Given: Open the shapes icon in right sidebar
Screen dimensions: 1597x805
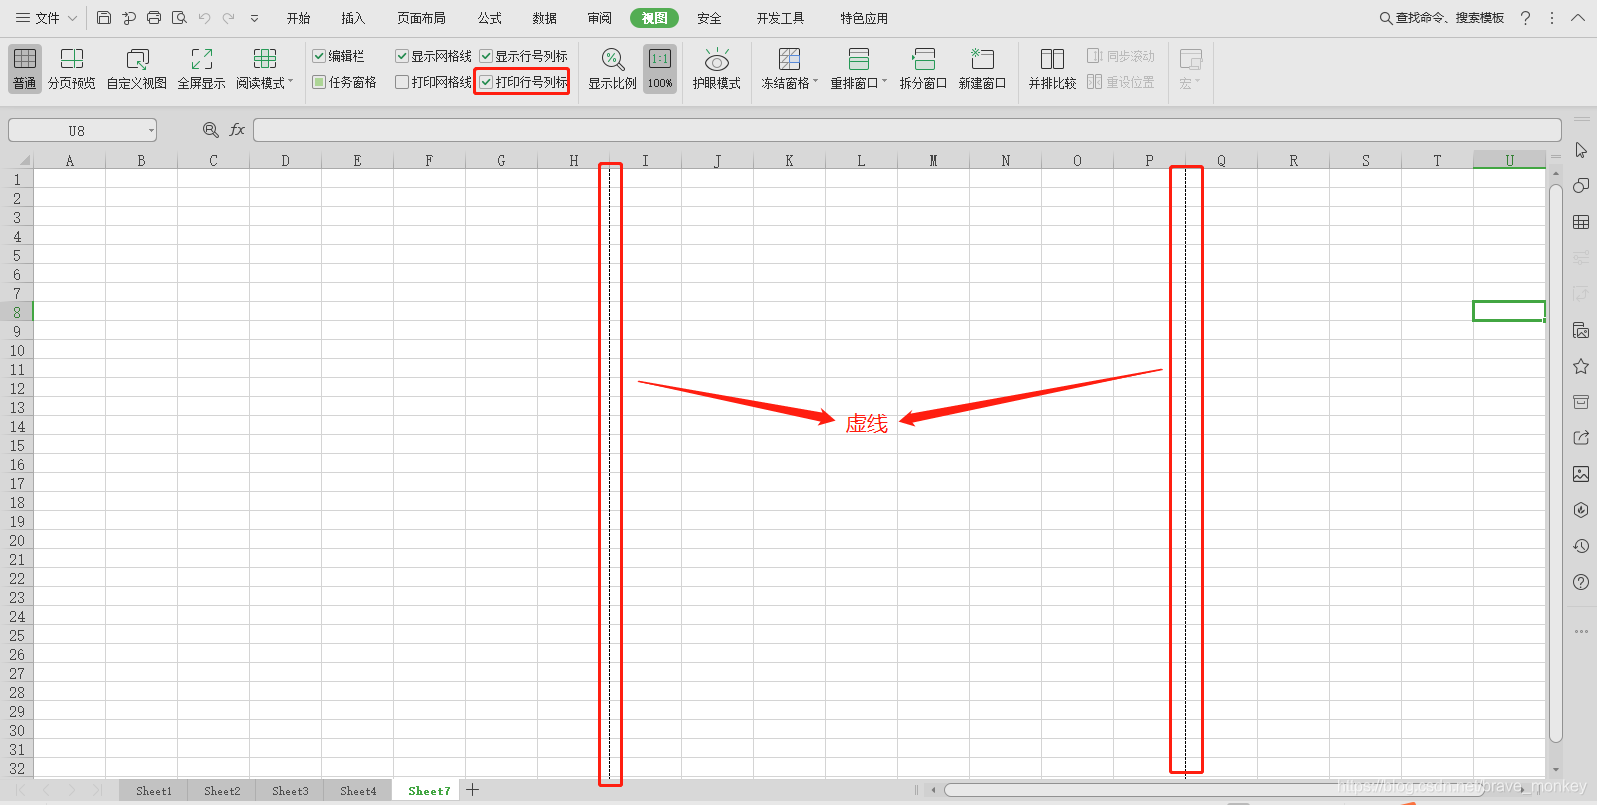Looking at the screenshot, I should pos(1581,186).
